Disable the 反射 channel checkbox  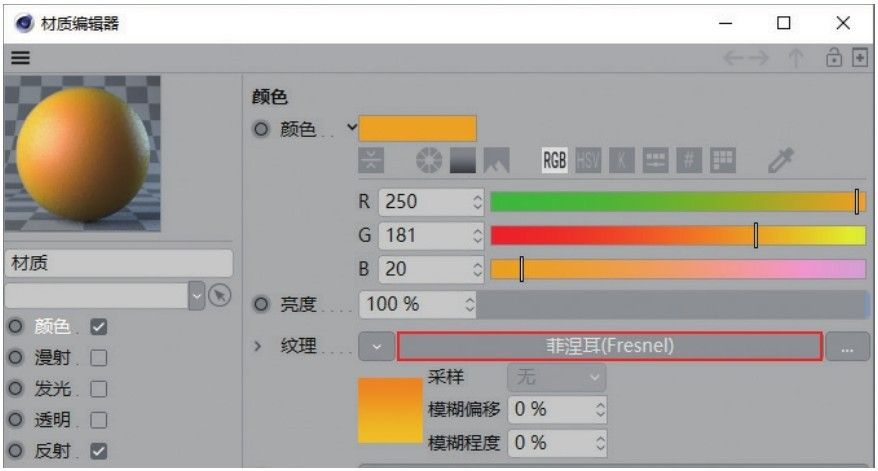pos(98,451)
